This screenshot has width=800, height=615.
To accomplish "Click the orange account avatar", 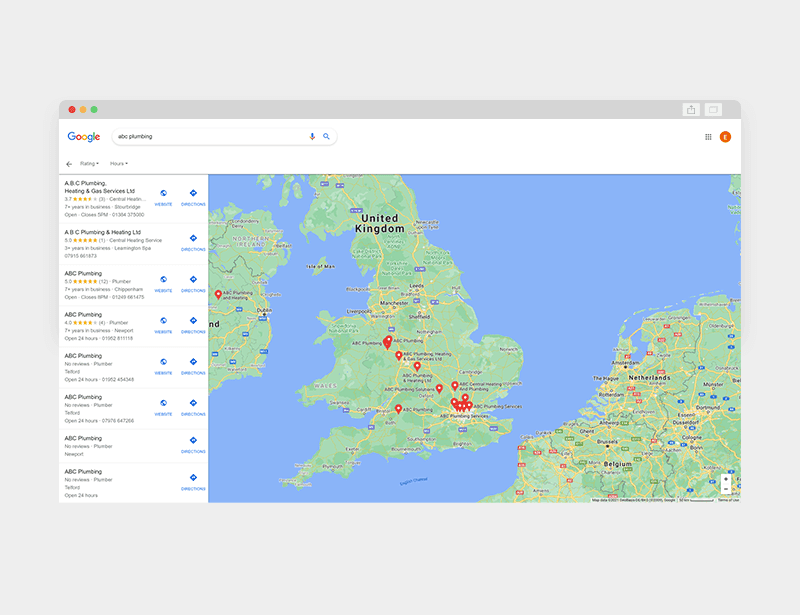I will pyautogui.click(x=725, y=137).
